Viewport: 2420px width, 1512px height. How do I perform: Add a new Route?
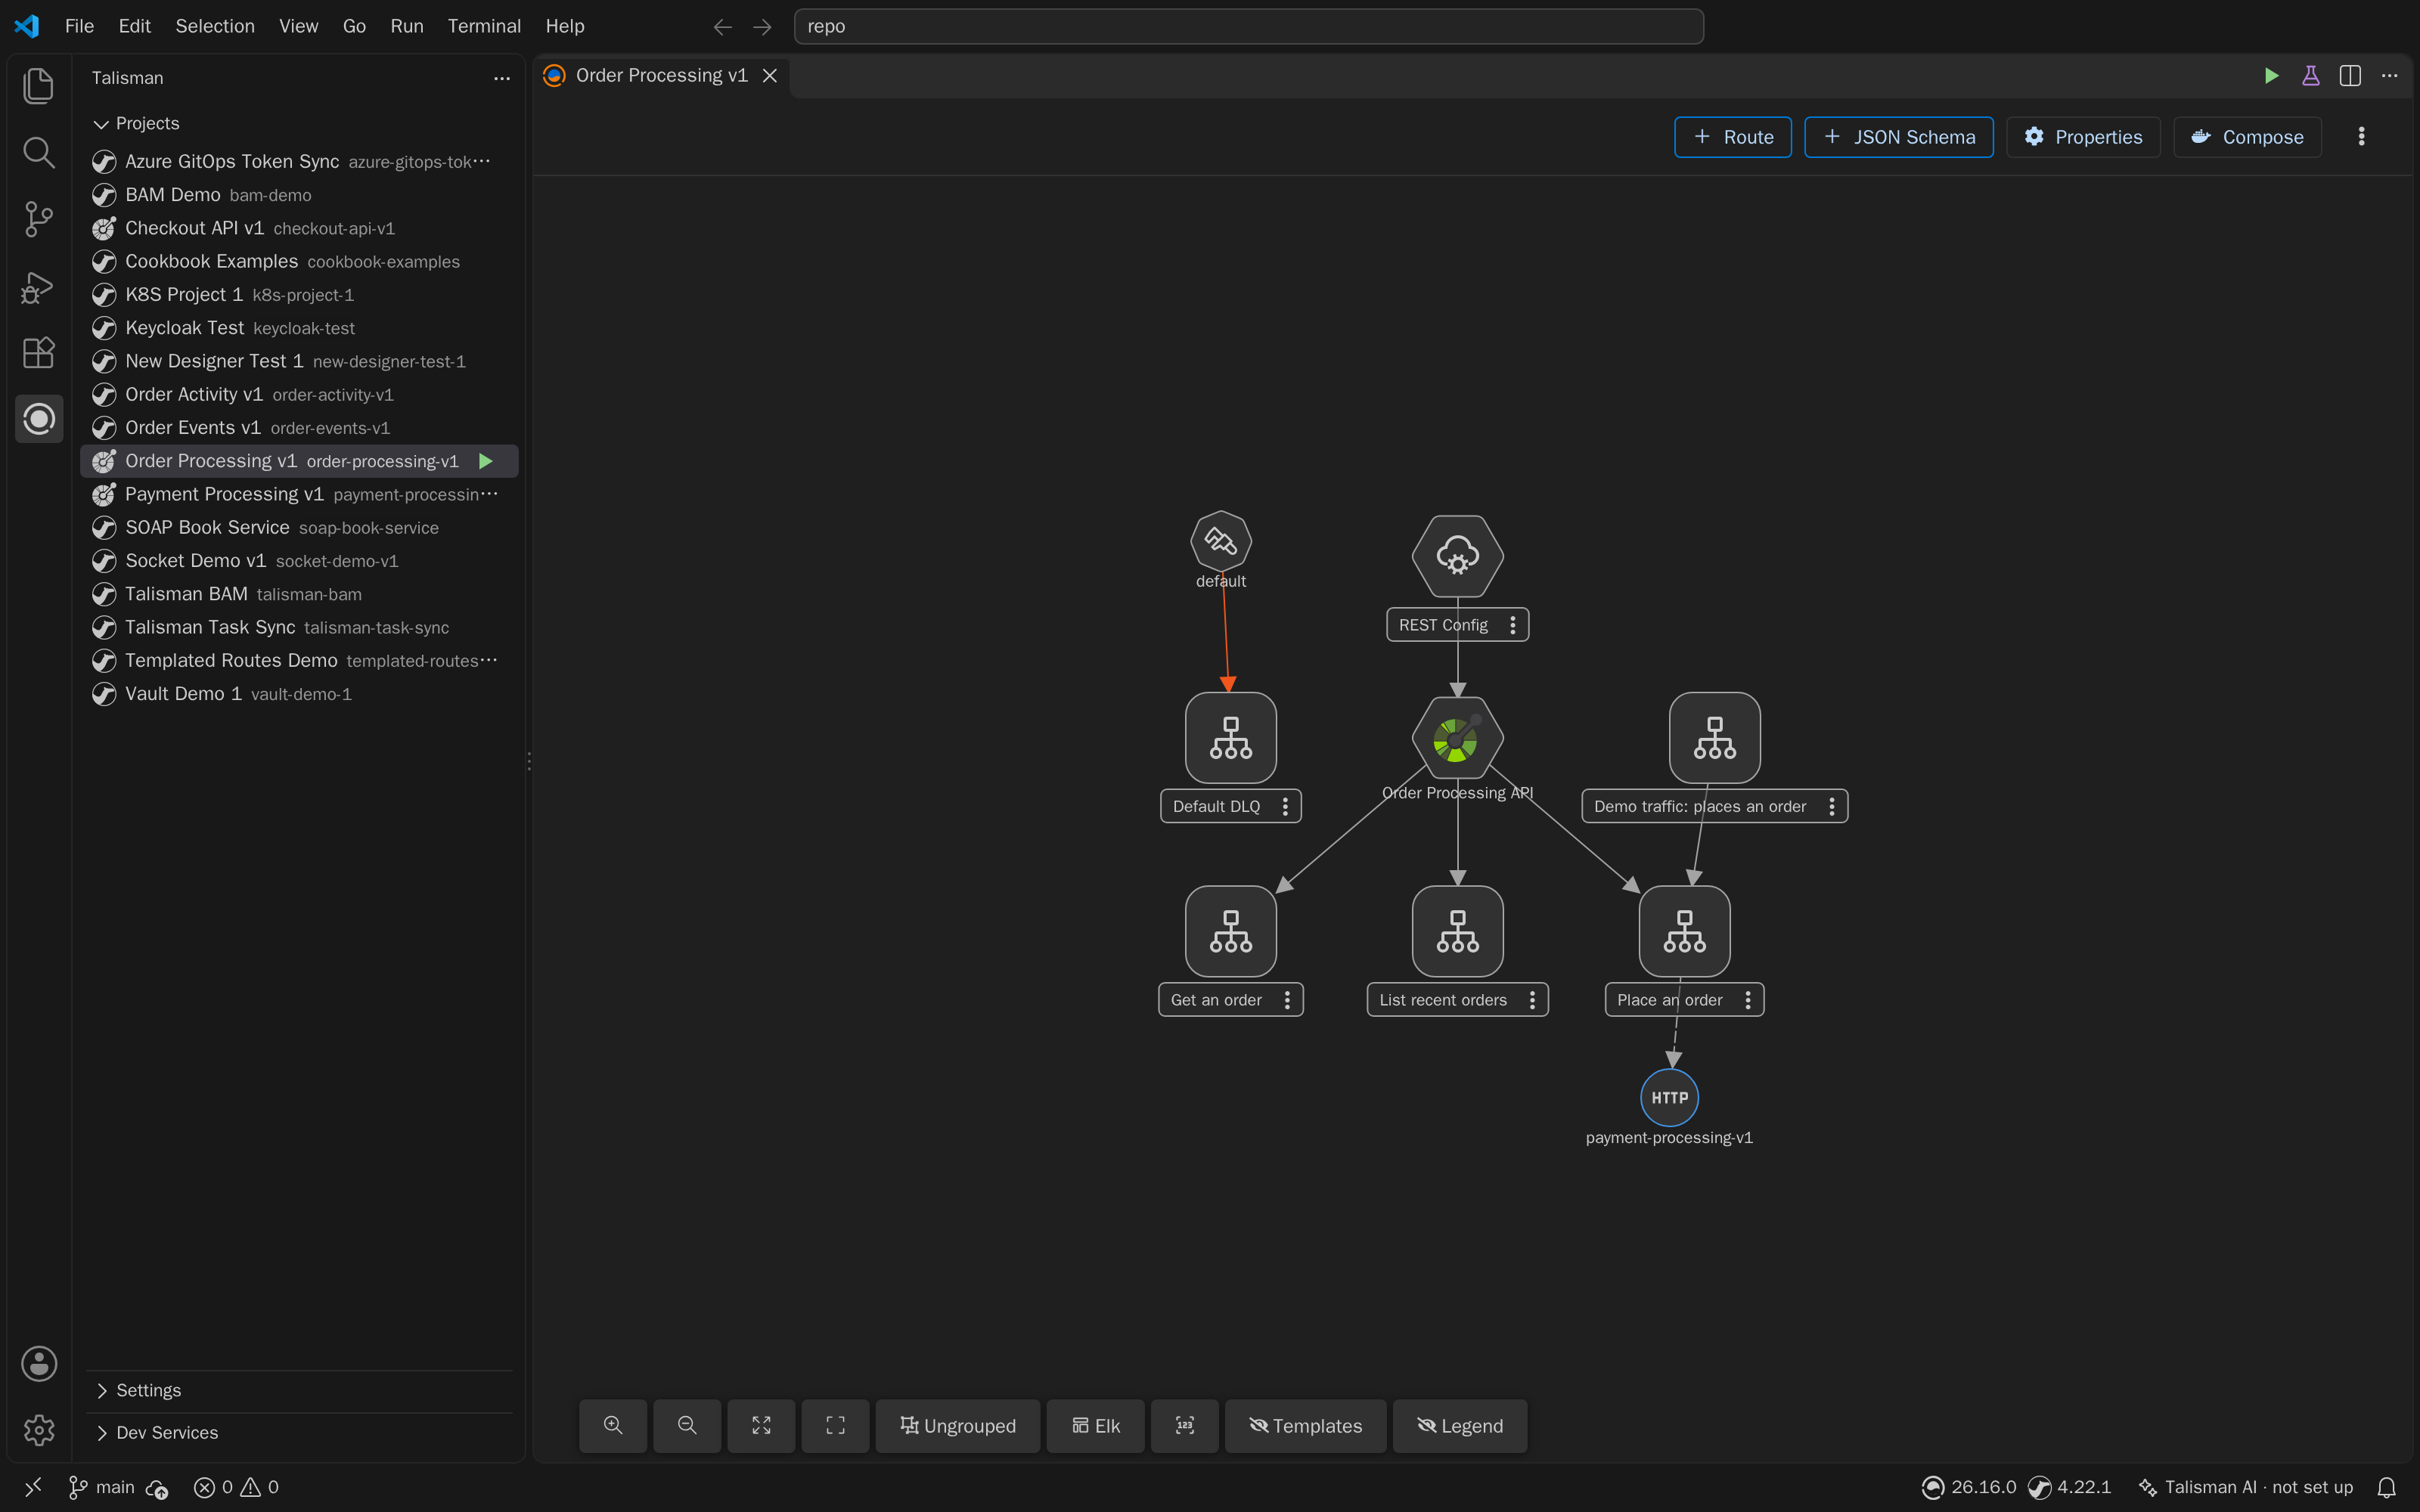(1732, 137)
